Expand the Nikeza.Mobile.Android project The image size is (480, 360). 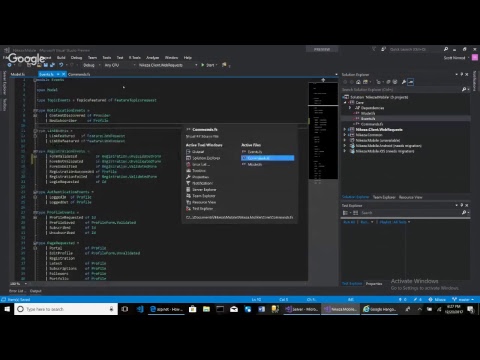coord(345,146)
